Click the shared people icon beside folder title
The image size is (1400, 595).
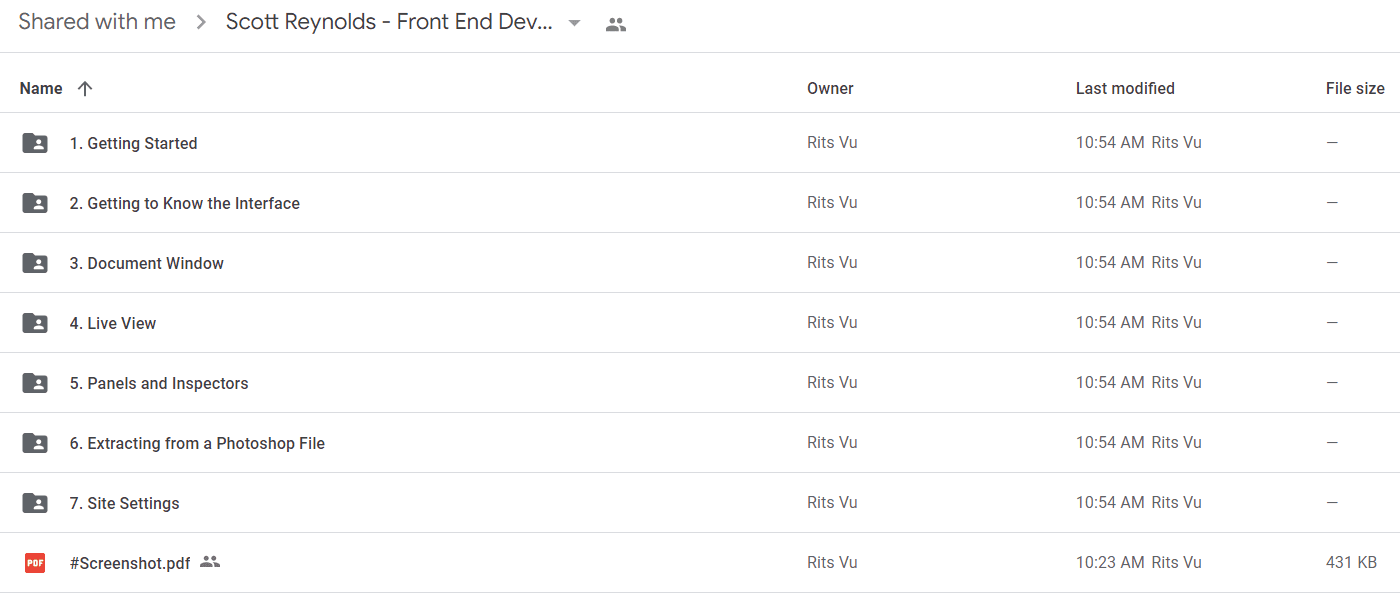[616, 24]
